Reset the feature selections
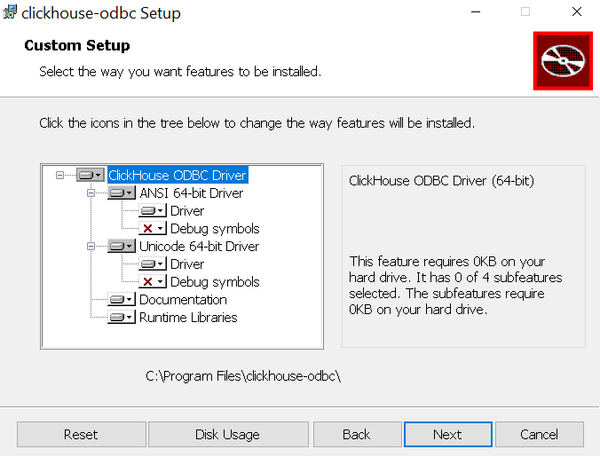 click(x=81, y=434)
